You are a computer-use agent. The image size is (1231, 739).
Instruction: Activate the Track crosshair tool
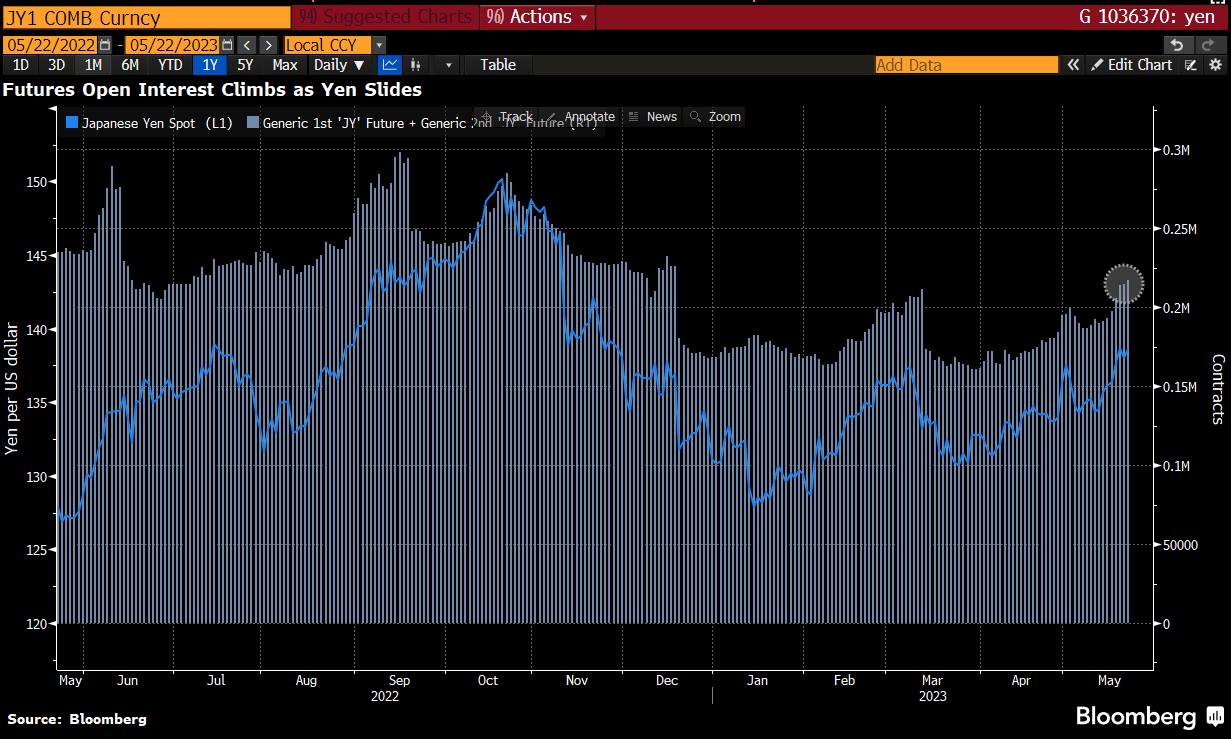[x=508, y=117]
